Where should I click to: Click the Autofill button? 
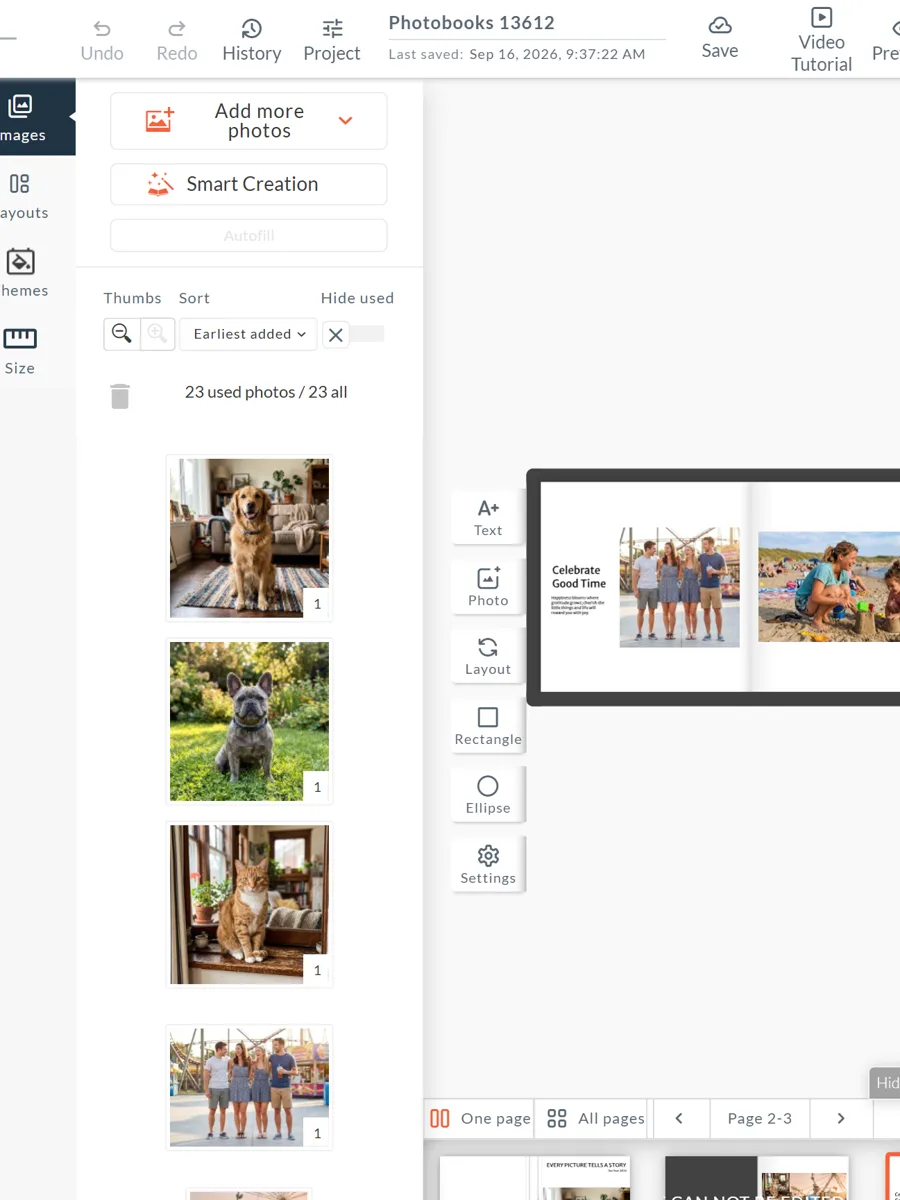click(x=249, y=236)
